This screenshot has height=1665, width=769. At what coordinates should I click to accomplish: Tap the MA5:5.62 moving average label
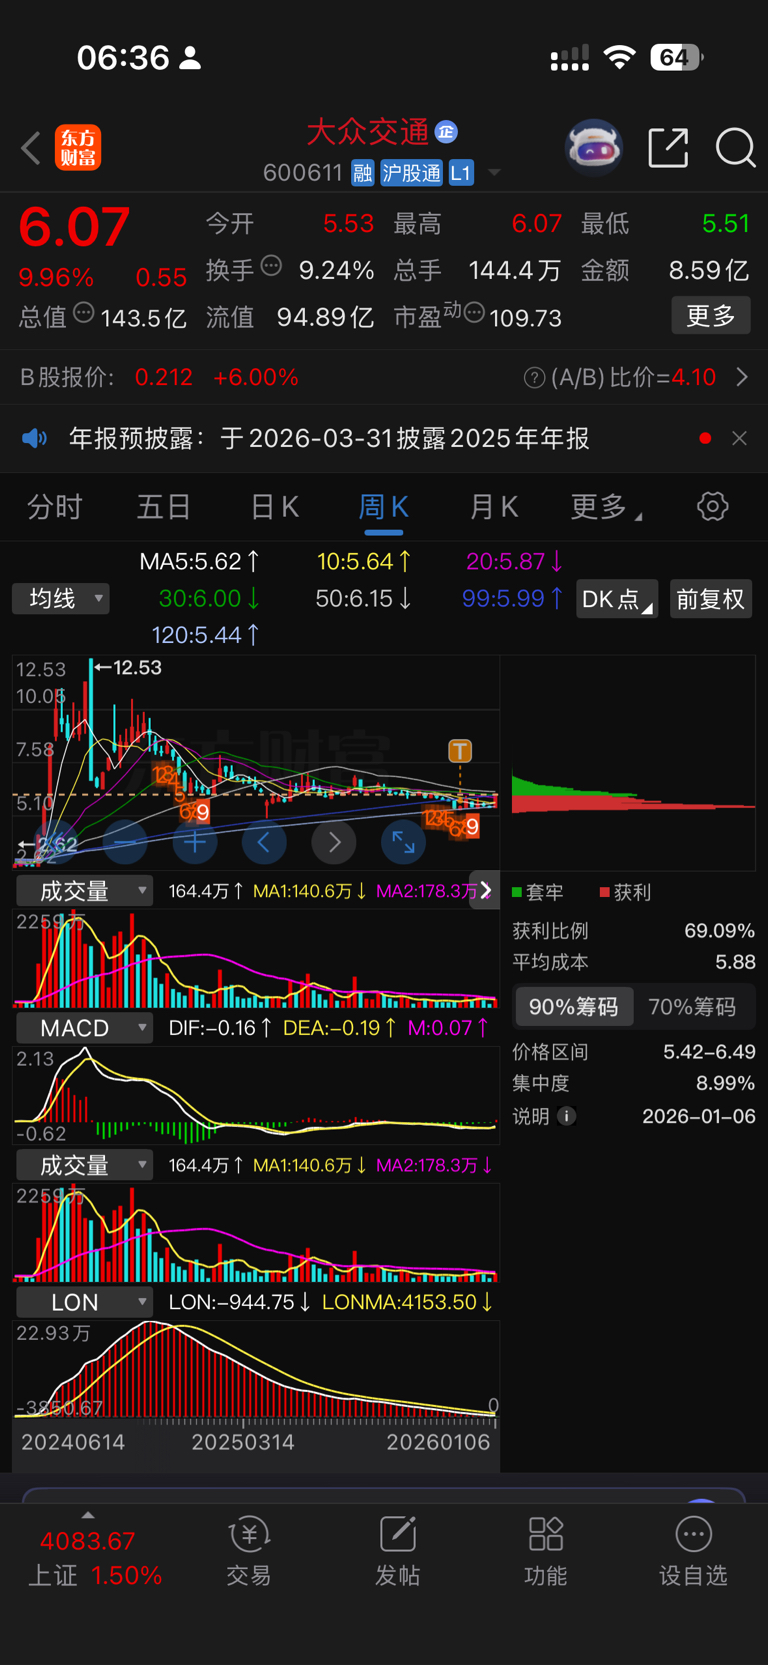(199, 561)
